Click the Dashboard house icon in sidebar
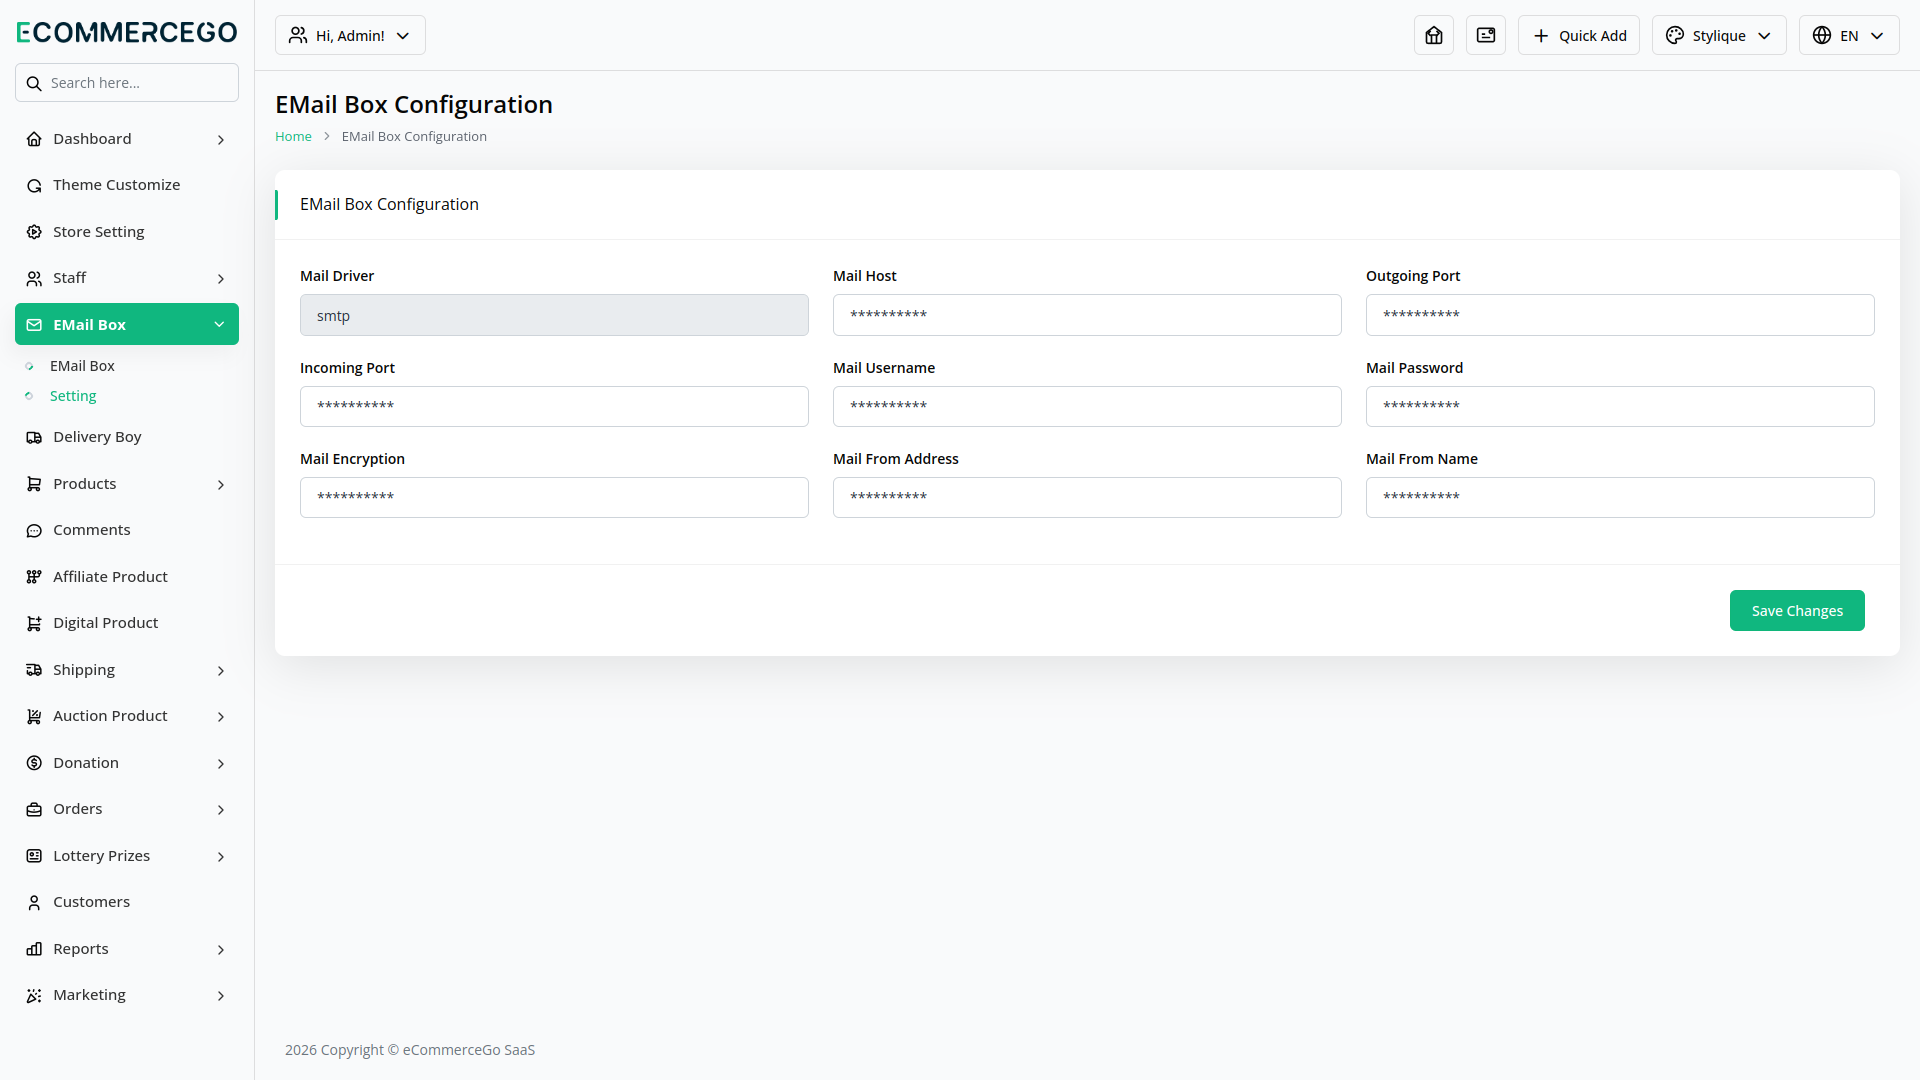This screenshot has width=1920, height=1080. (x=34, y=139)
